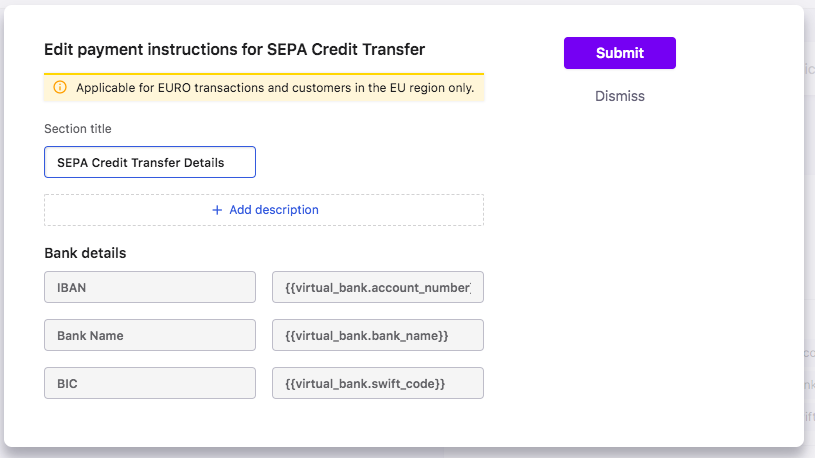Image resolution: width=815 pixels, height=458 pixels.
Task: Submit the payment instructions
Action: pos(620,53)
